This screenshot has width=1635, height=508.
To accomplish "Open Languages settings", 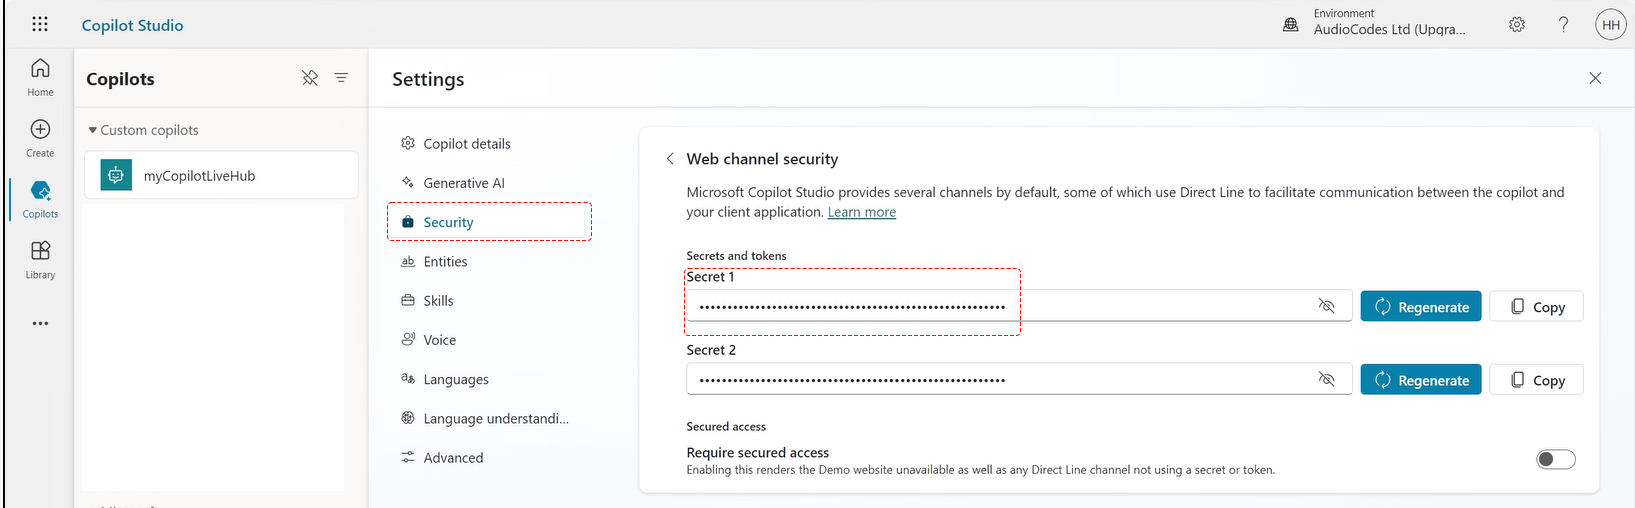I will pos(444,379).
